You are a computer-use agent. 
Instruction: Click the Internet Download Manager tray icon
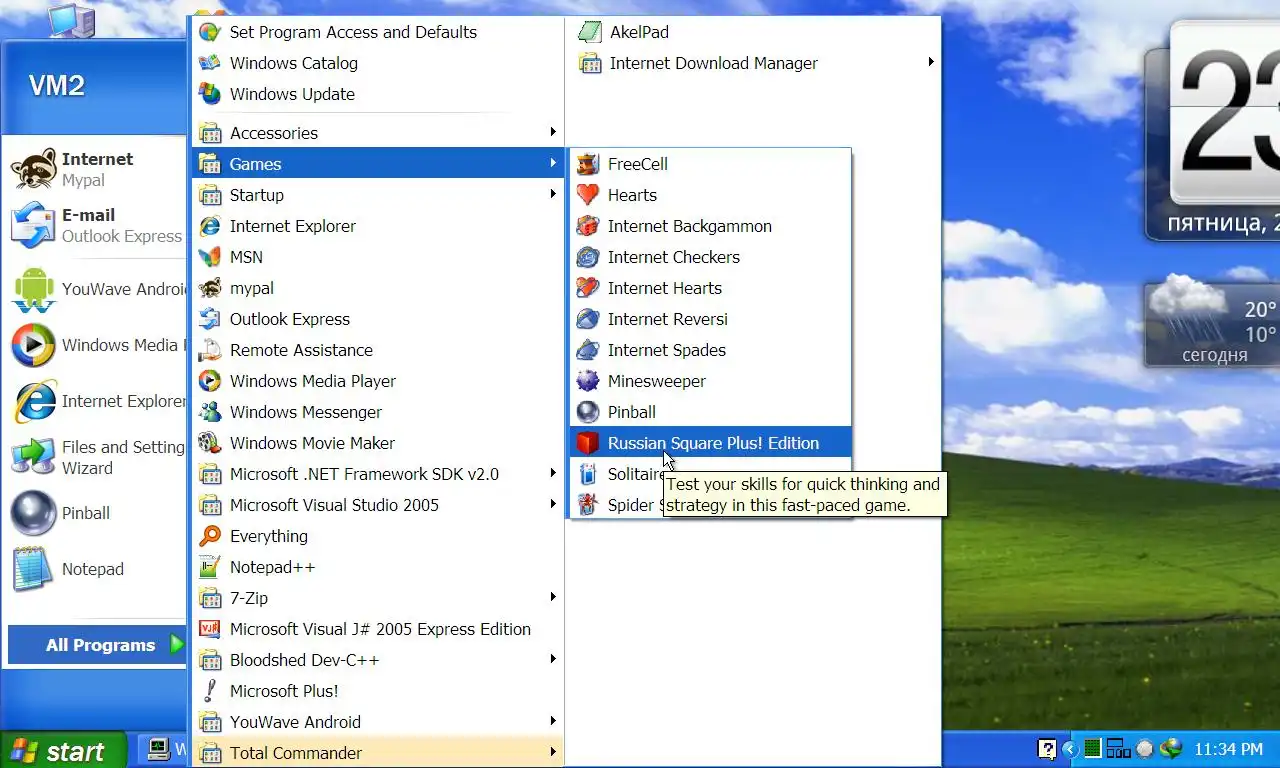pos(1170,749)
